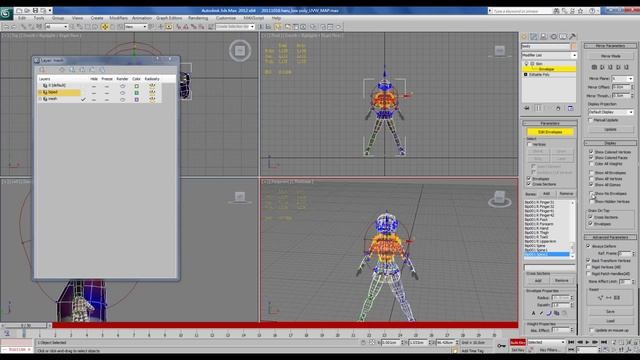Click first Mirror Paste icon under Mirror Mode
The image size is (640, 360).
[x=594, y=67]
